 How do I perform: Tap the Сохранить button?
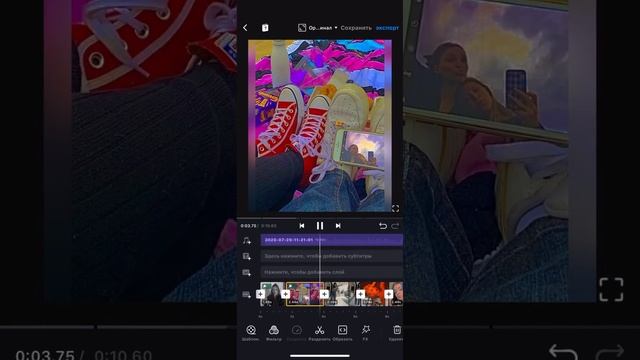click(x=356, y=28)
